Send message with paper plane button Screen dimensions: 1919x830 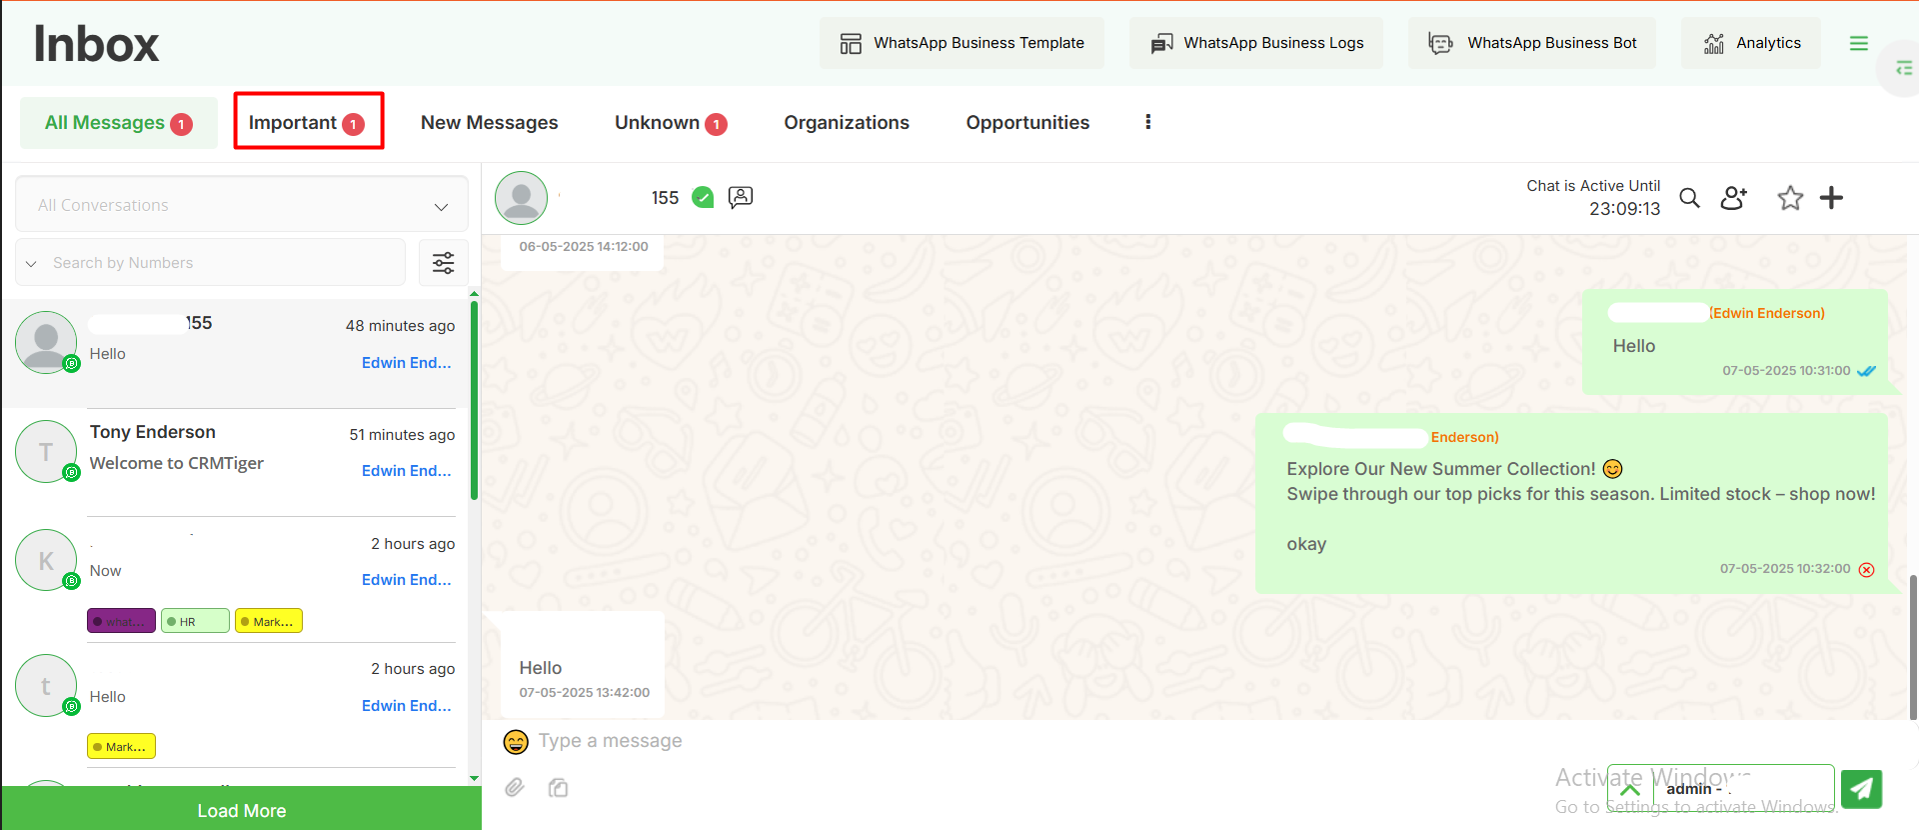tap(1861, 789)
